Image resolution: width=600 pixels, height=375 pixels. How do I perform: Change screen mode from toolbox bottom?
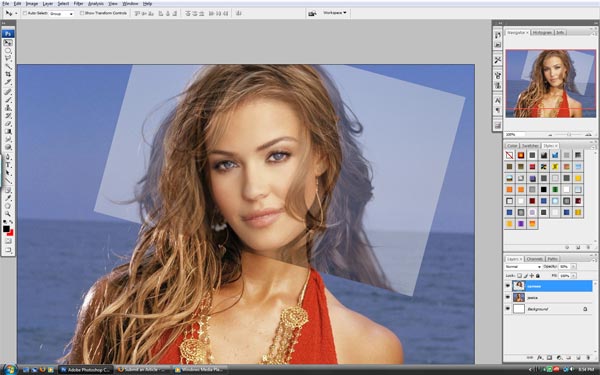pyautogui.click(x=8, y=250)
